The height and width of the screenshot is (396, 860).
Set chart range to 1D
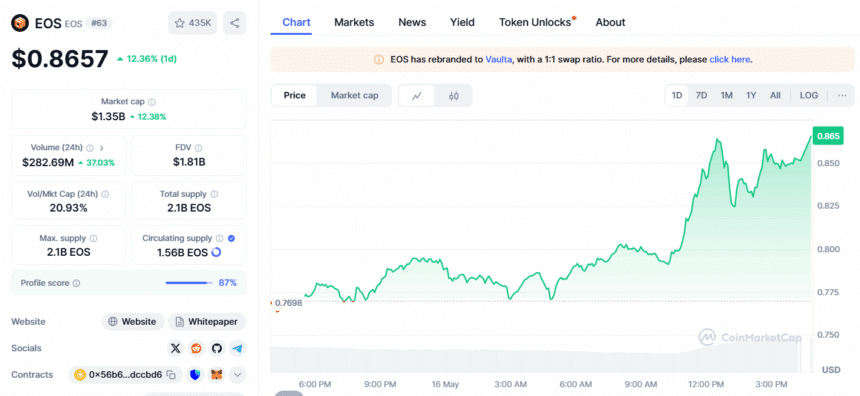[677, 95]
